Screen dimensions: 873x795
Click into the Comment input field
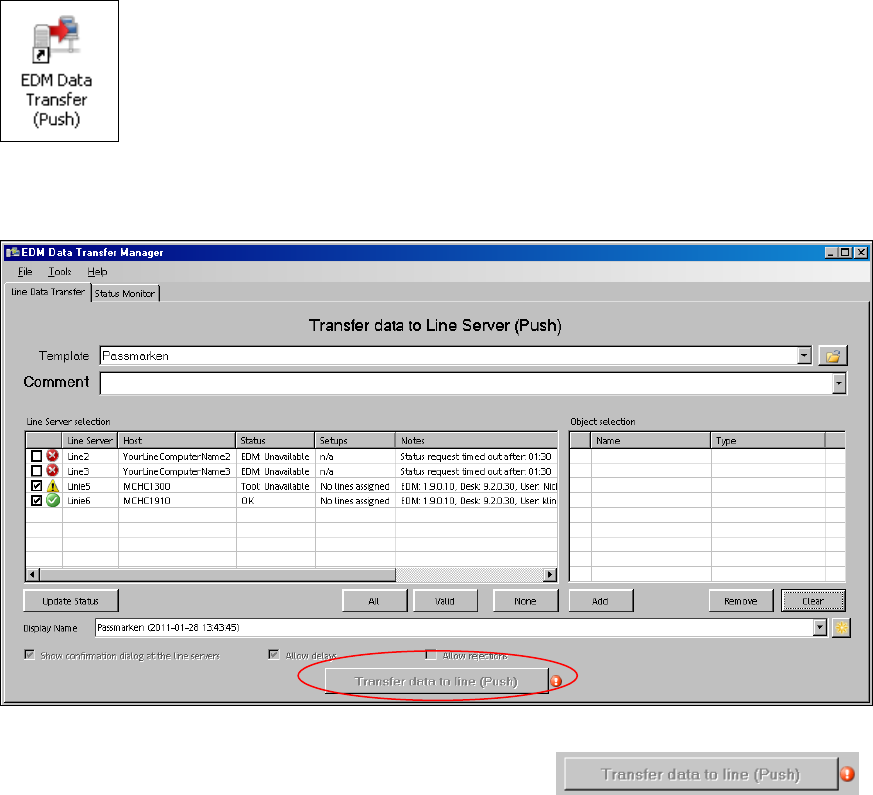(467, 383)
